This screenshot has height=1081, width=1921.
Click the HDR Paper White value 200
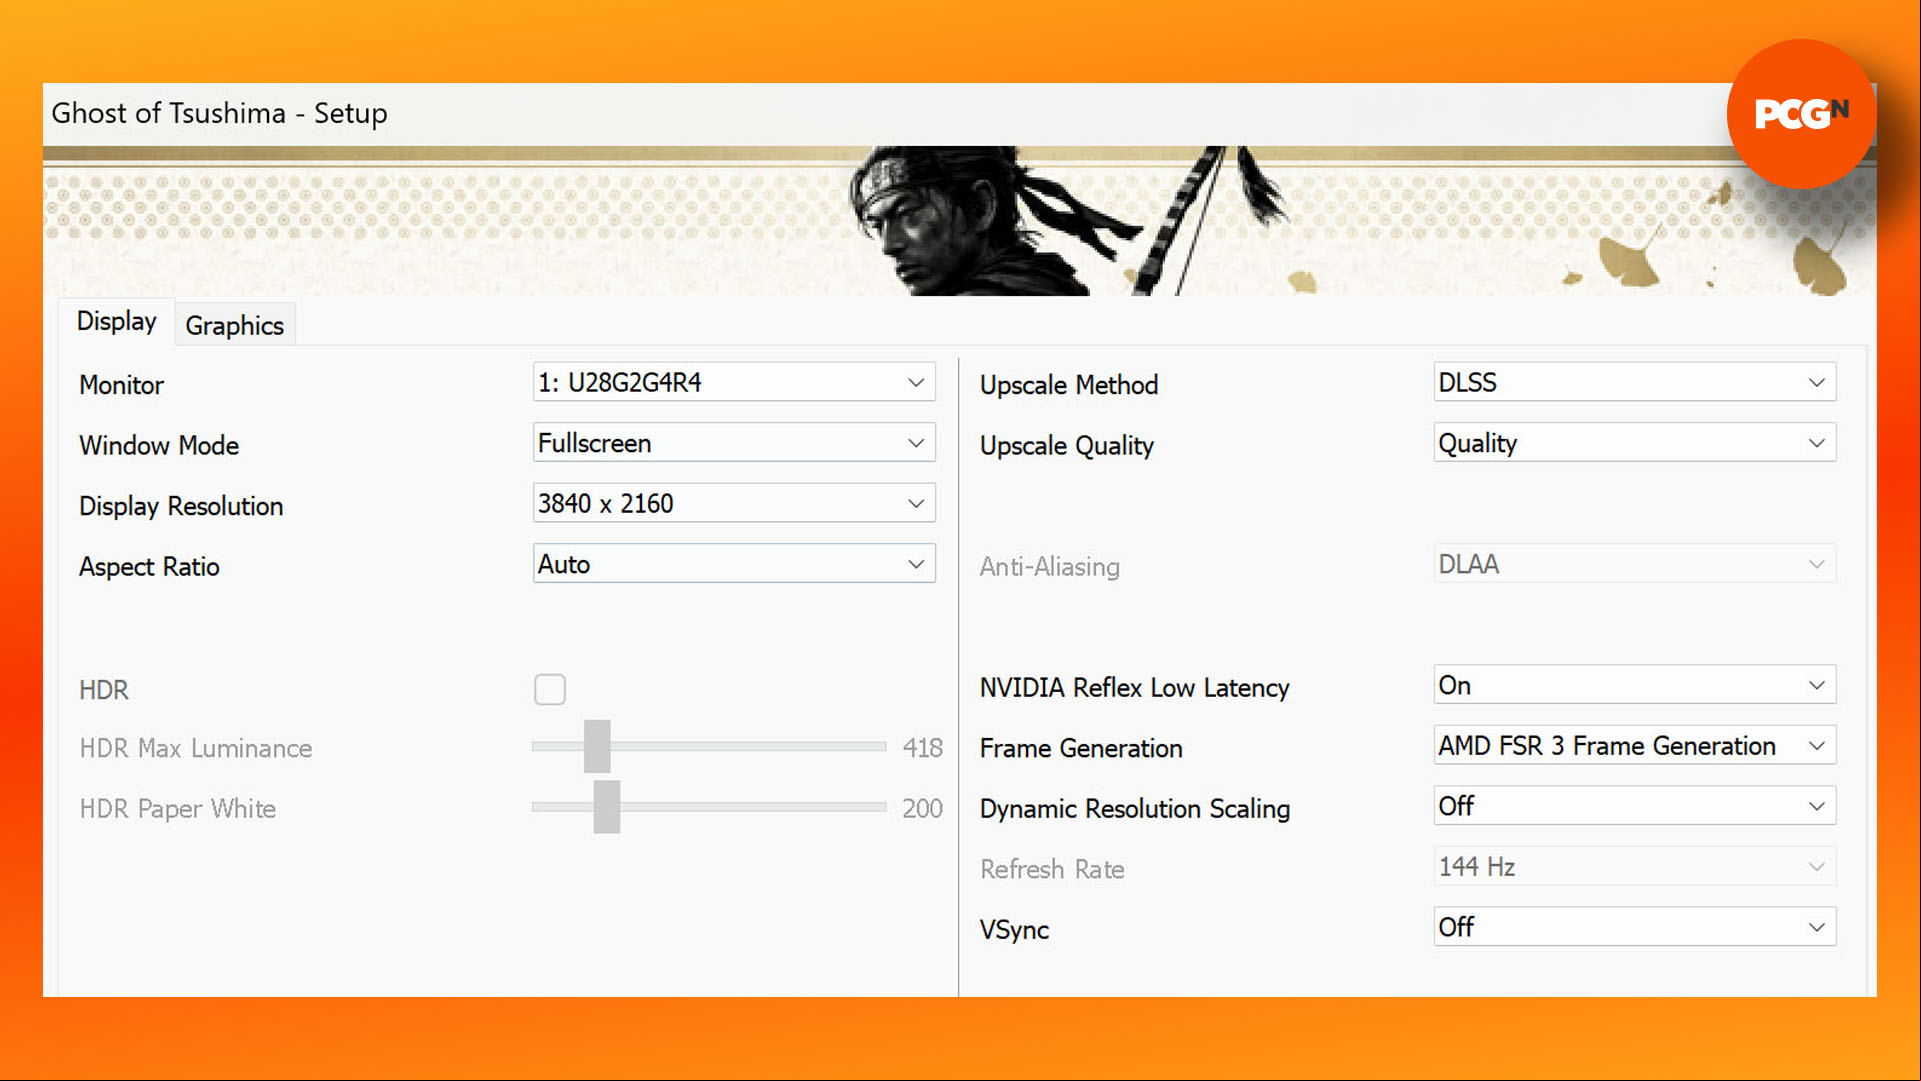coord(922,808)
